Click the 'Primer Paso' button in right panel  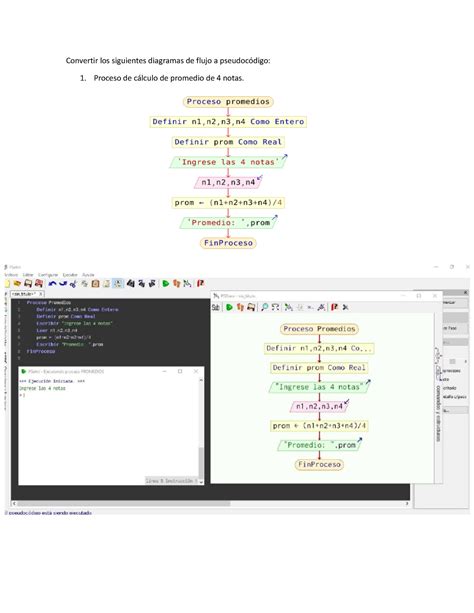click(454, 328)
